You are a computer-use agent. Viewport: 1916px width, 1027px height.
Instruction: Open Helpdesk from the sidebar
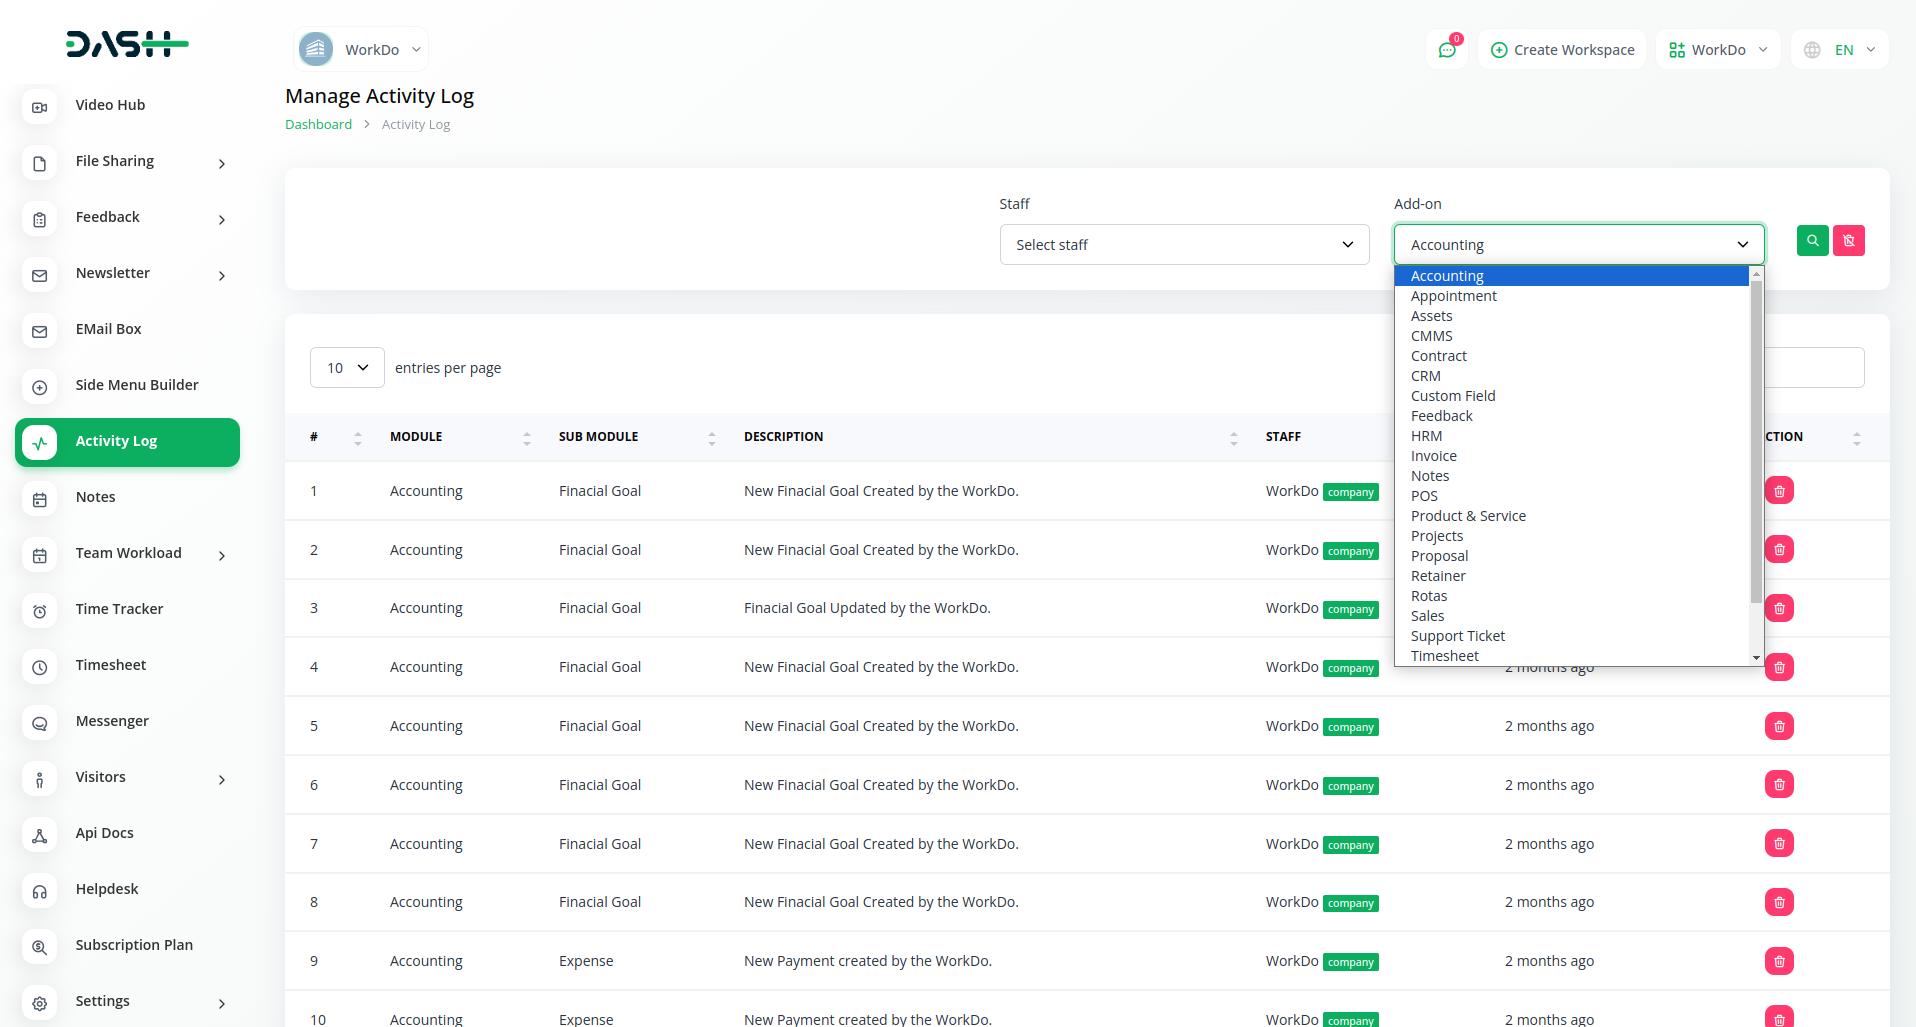point(107,889)
